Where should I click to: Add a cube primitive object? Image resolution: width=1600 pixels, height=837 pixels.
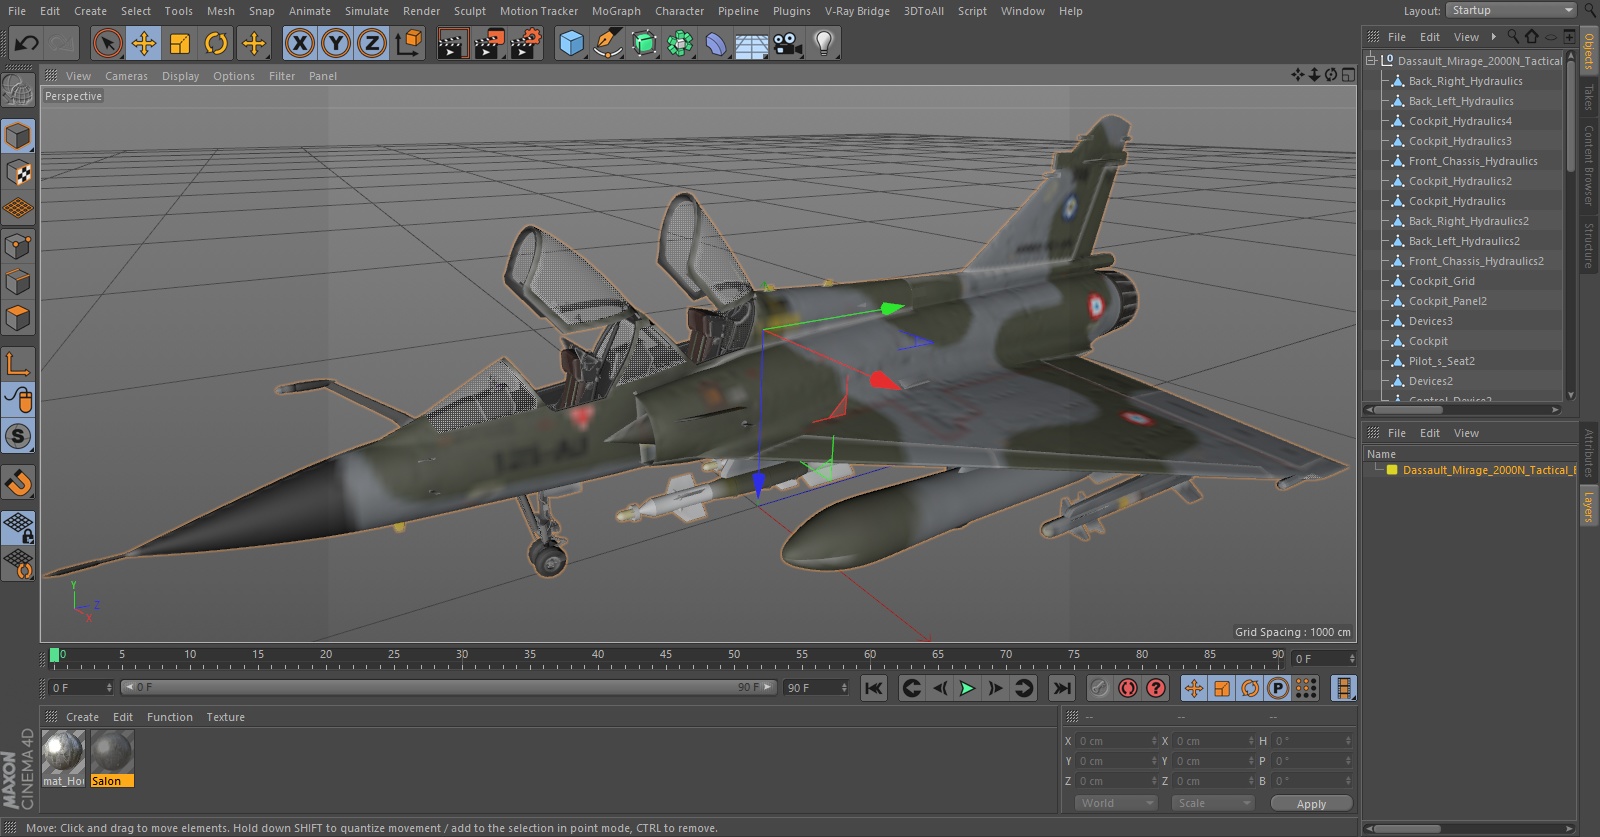click(571, 43)
